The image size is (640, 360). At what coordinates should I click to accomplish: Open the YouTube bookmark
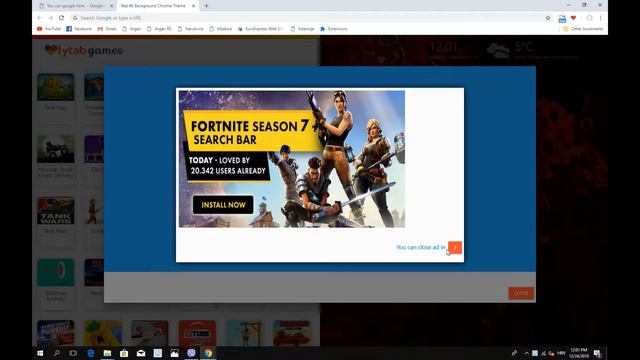coord(49,29)
